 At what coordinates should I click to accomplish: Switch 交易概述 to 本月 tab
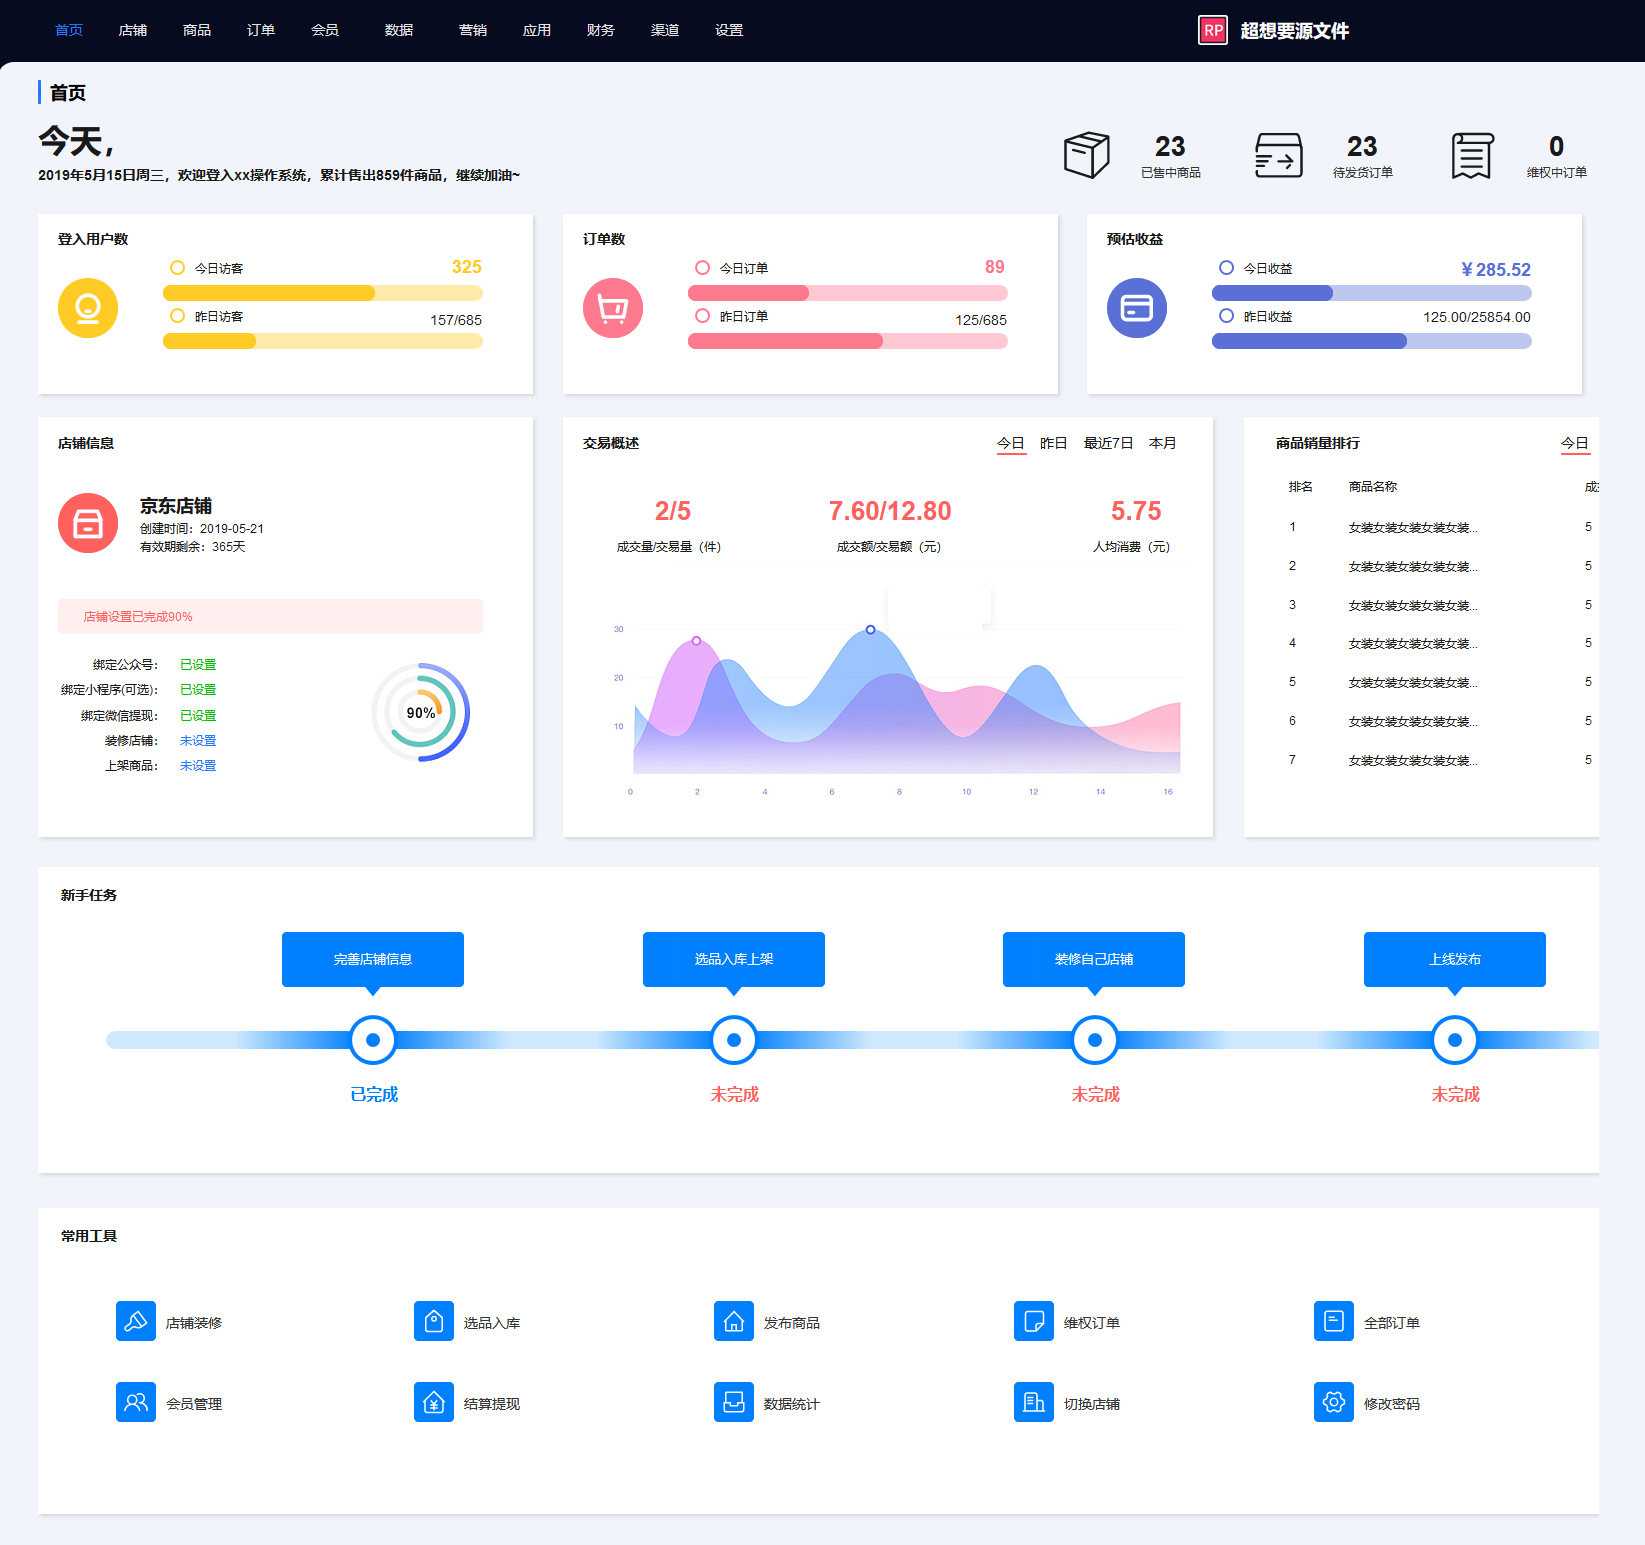point(1163,443)
